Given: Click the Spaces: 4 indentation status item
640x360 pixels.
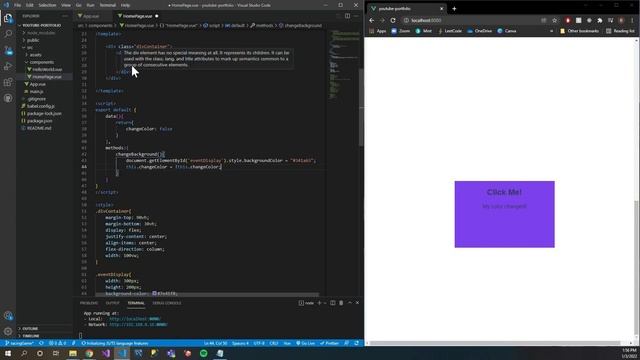Looking at the screenshot, I should pyautogui.click(x=240, y=343).
